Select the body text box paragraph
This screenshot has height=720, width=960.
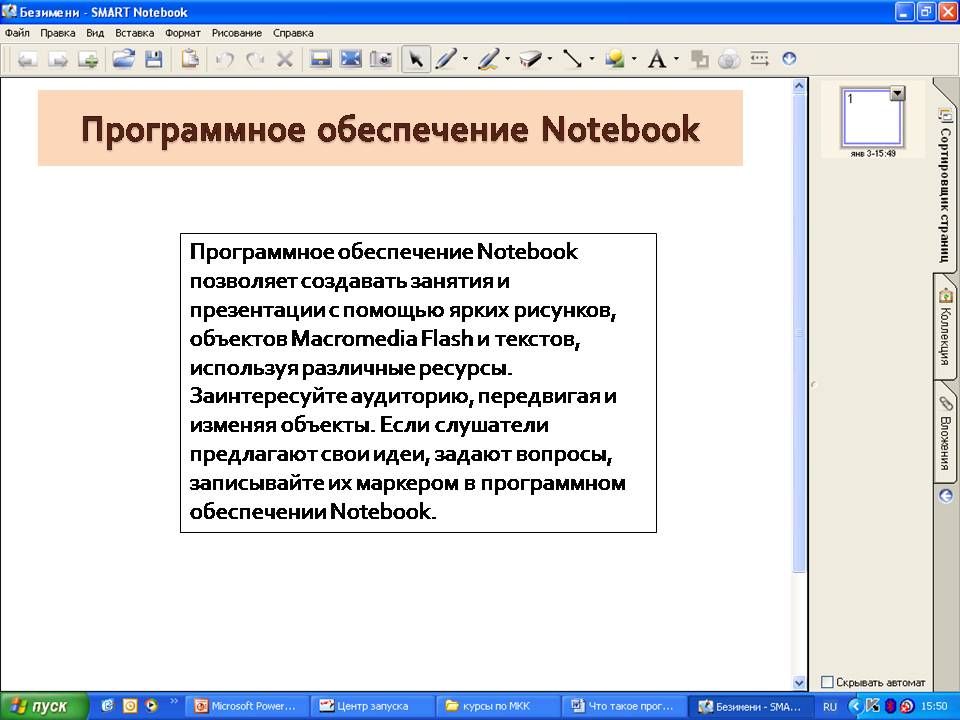coord(418,382)
